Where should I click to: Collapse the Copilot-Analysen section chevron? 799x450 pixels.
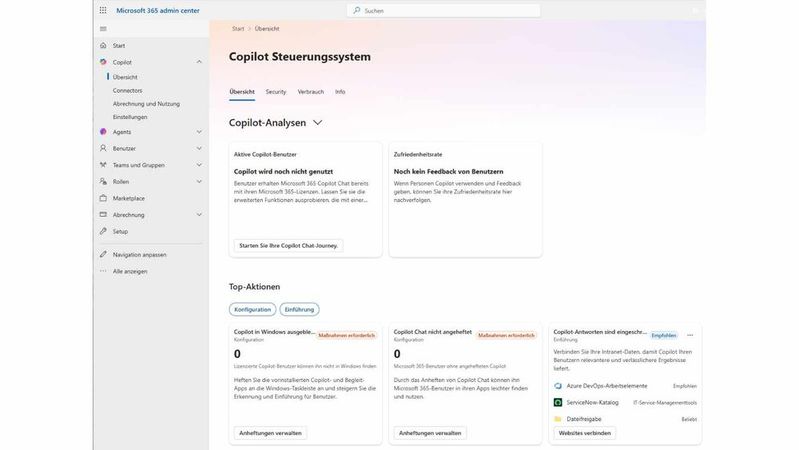(317, 123)
